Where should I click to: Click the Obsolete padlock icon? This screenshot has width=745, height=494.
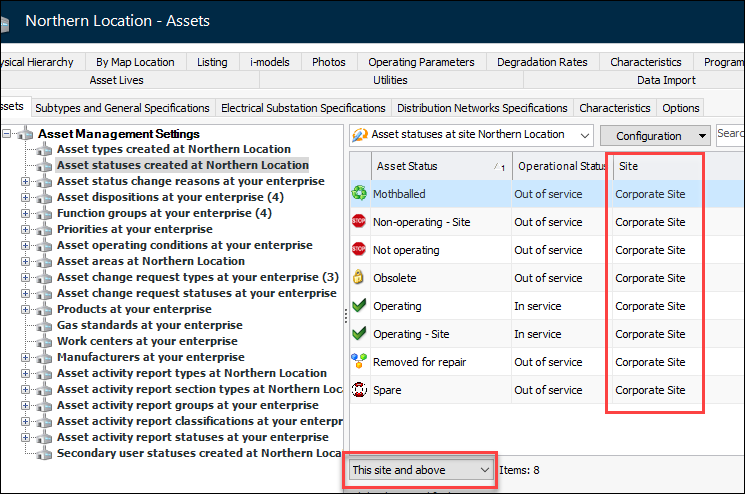pyautogui.click(x=360, y=278)
